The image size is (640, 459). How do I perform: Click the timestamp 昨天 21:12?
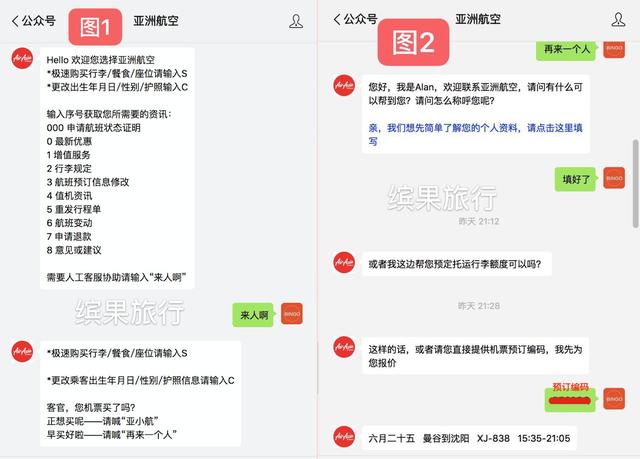click(479, 221)
